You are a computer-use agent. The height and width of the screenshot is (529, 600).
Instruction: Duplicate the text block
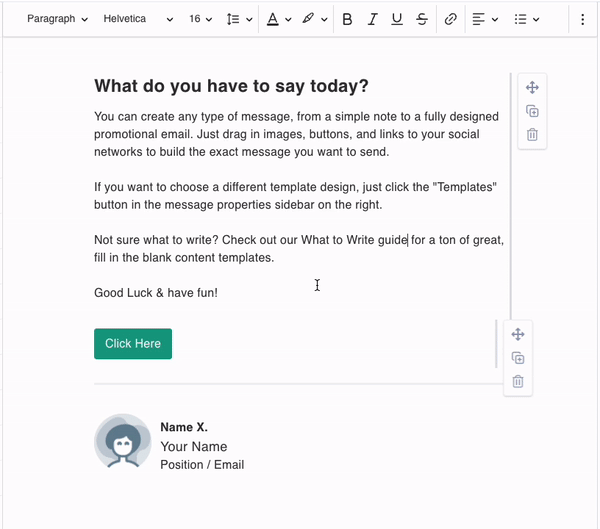coord(532,111)
